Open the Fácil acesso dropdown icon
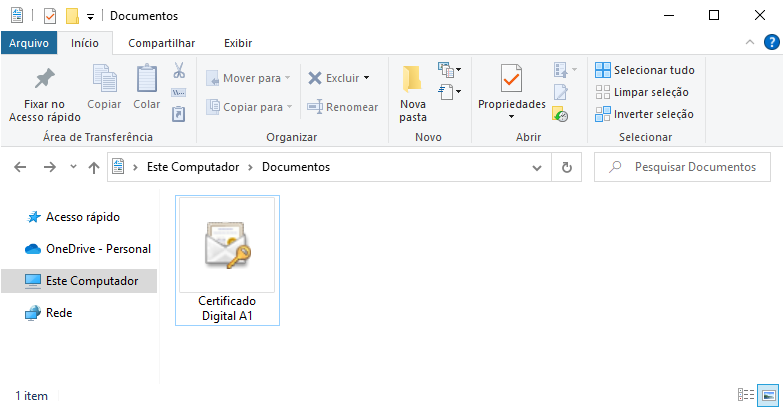This screenshot has height=408, width=784. pos(450,92)
